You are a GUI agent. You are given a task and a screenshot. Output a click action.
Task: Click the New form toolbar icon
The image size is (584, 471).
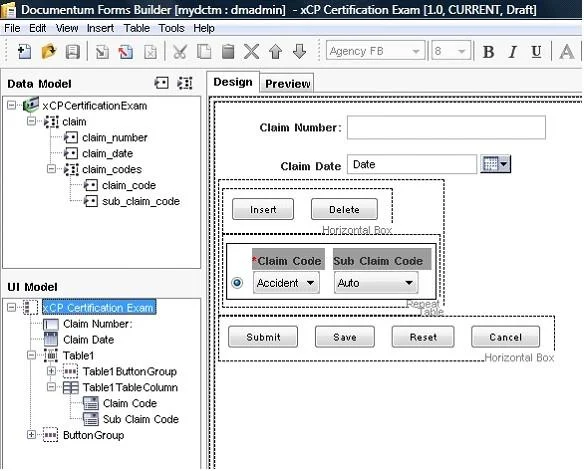pos(25,51)
